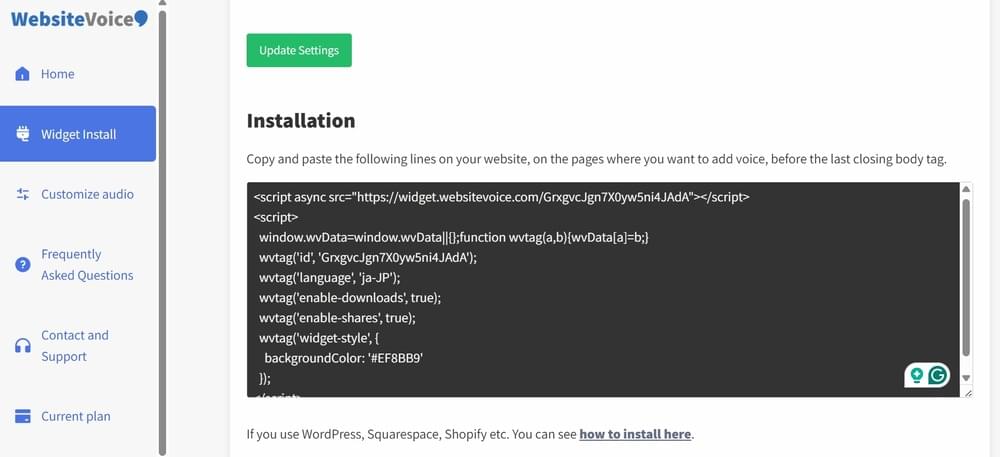Click the Home house icon

22,74
